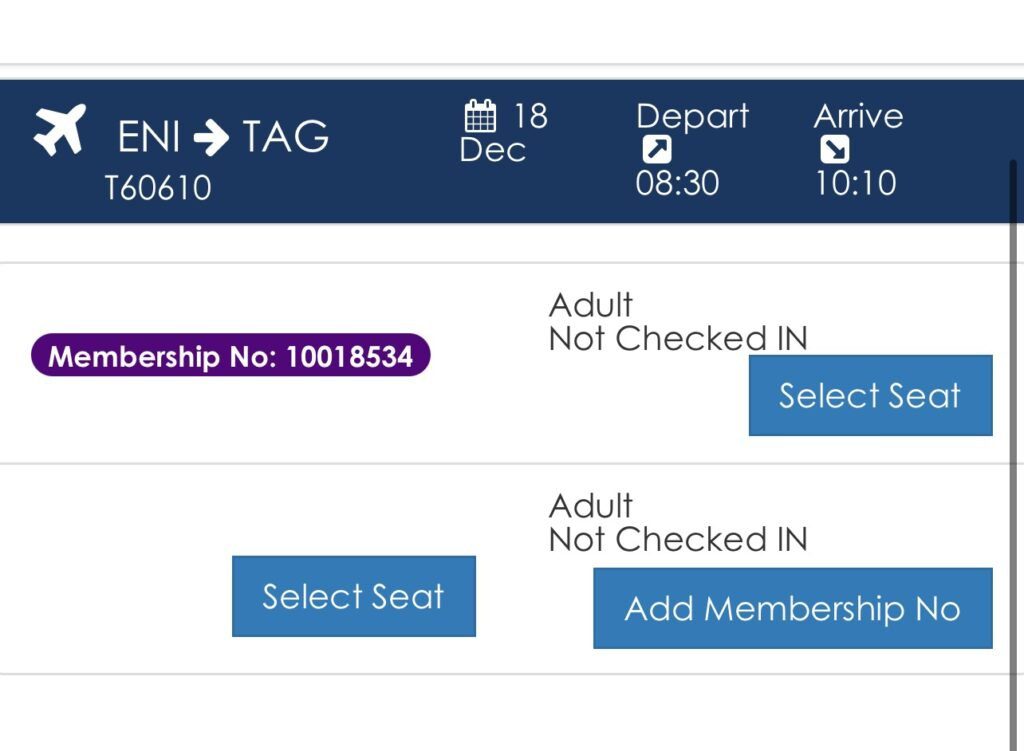Screen dimensions: 1024x751
Task: Click the right arrow between ENI and TAG
Action: (x=211, y=137)
